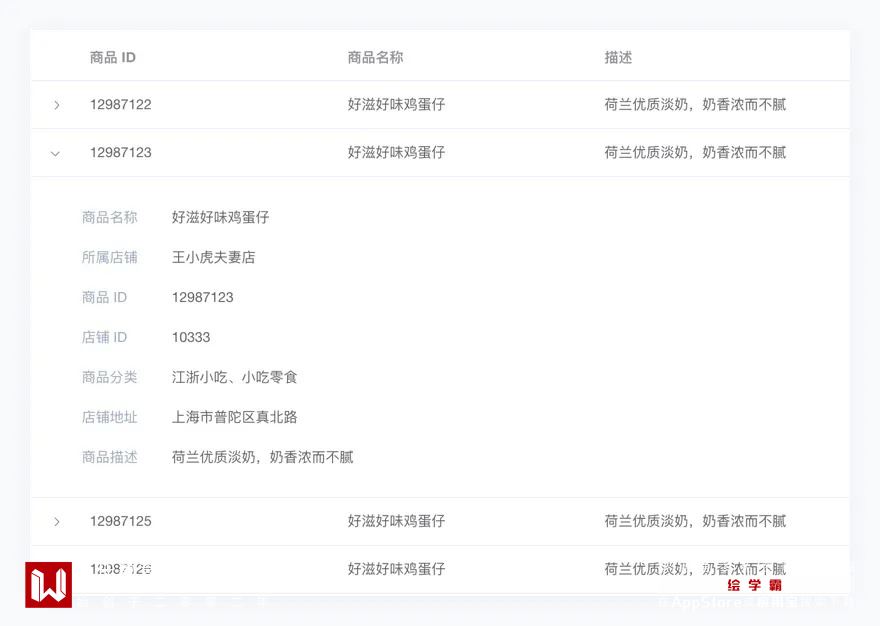Click the shop ID value 10333
Image resolution: width=880 pixels, height=626 pixels.
click(191, 338)
